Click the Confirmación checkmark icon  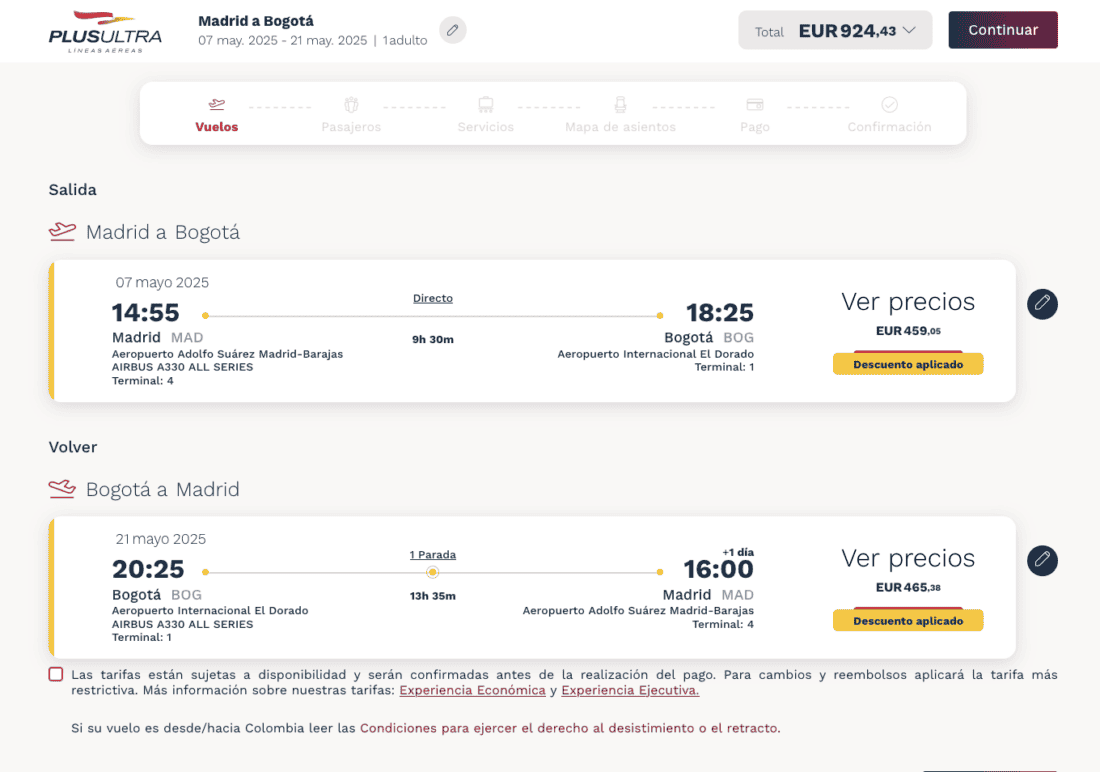(889, 104)
